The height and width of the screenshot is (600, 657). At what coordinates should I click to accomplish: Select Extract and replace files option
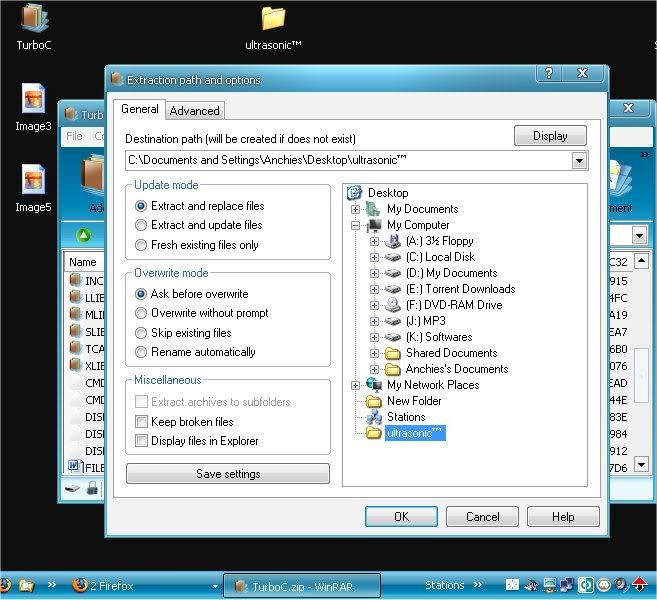click(x=141, y=206)
